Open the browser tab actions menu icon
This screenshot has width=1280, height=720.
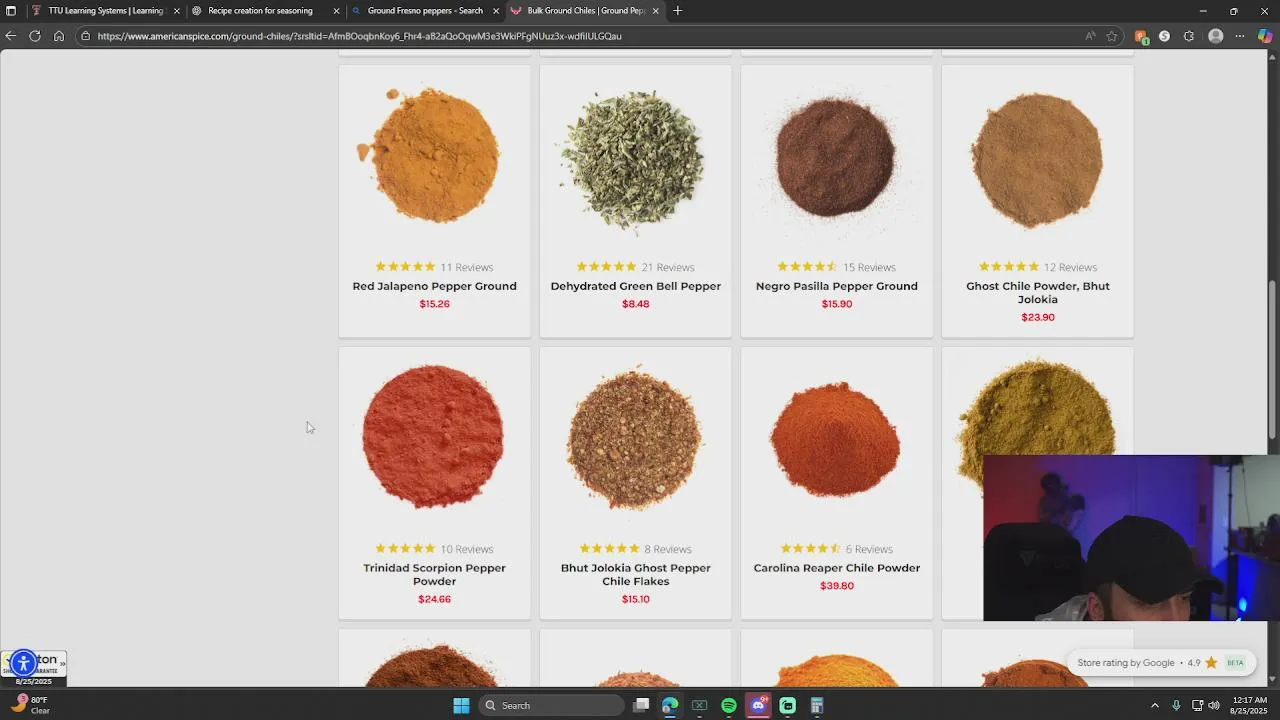coord(11,11)
